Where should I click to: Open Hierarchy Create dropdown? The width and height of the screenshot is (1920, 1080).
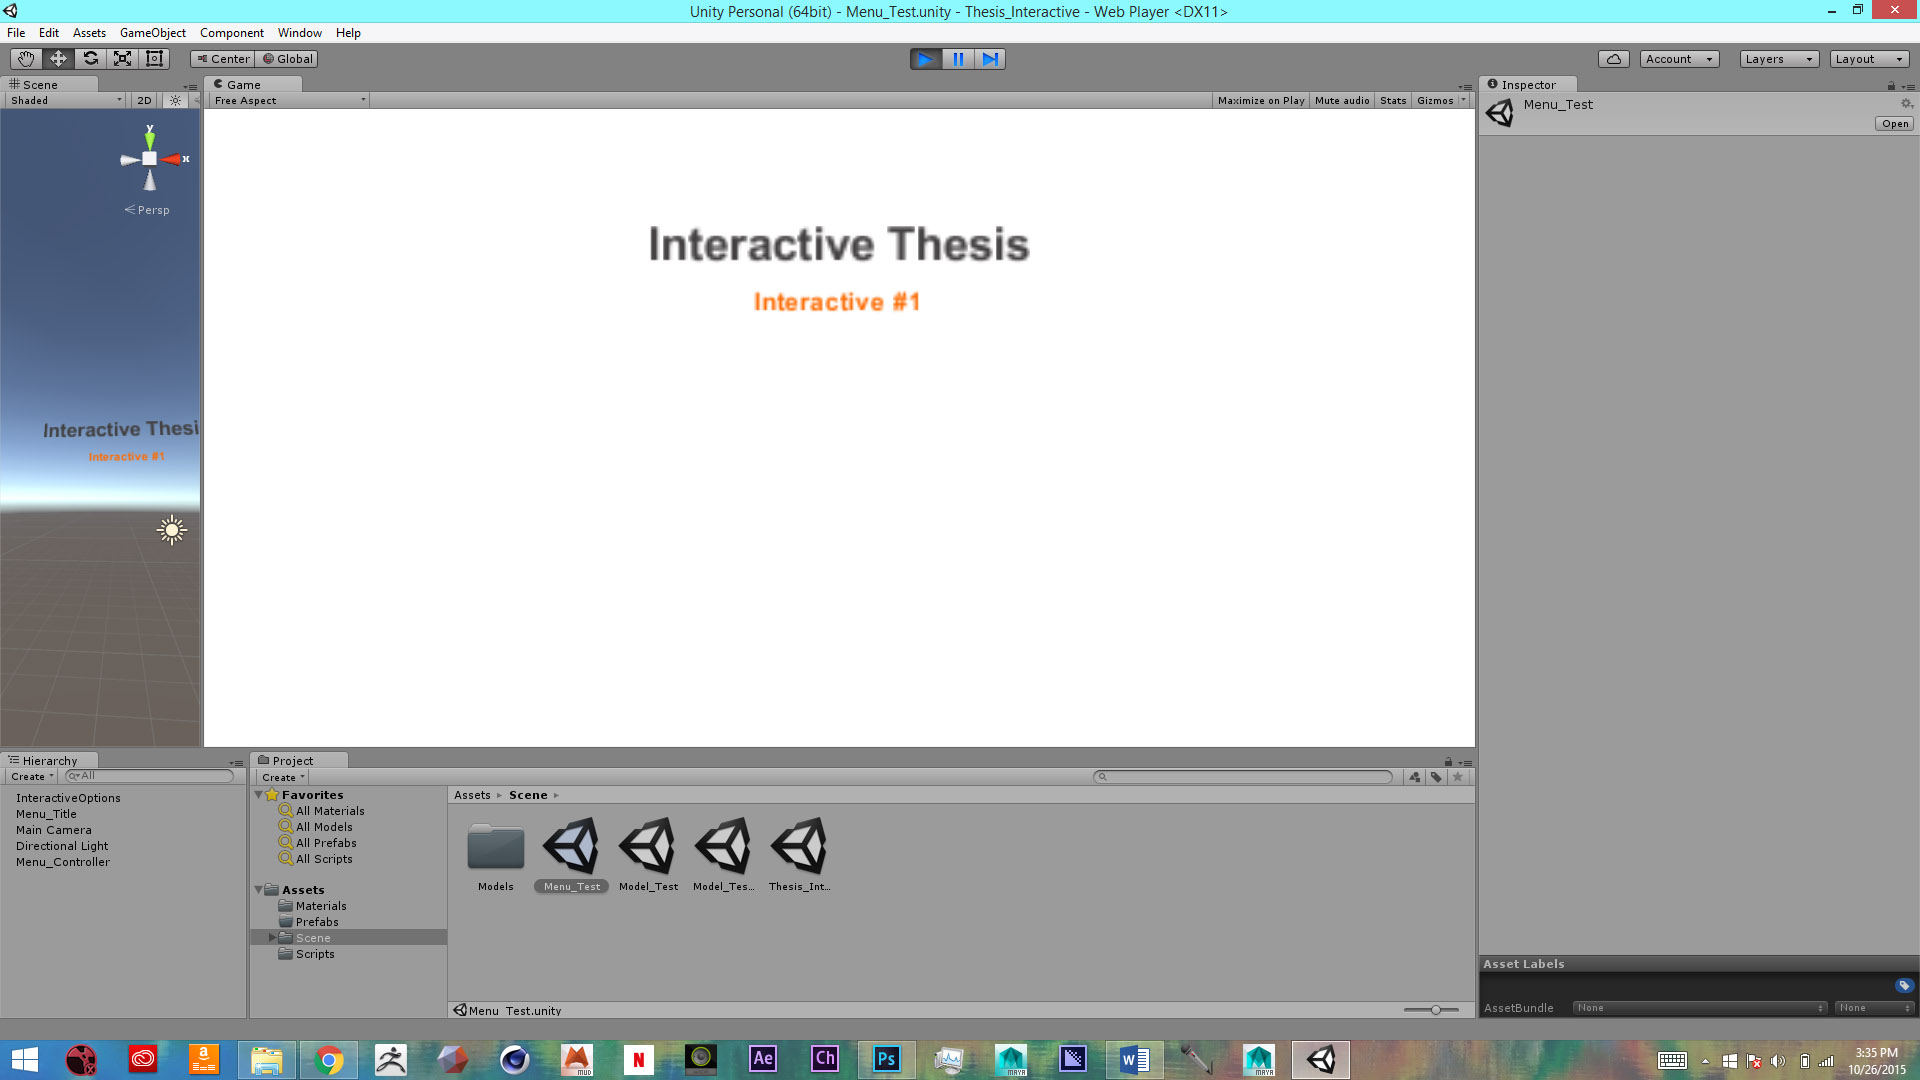[32, 777]
